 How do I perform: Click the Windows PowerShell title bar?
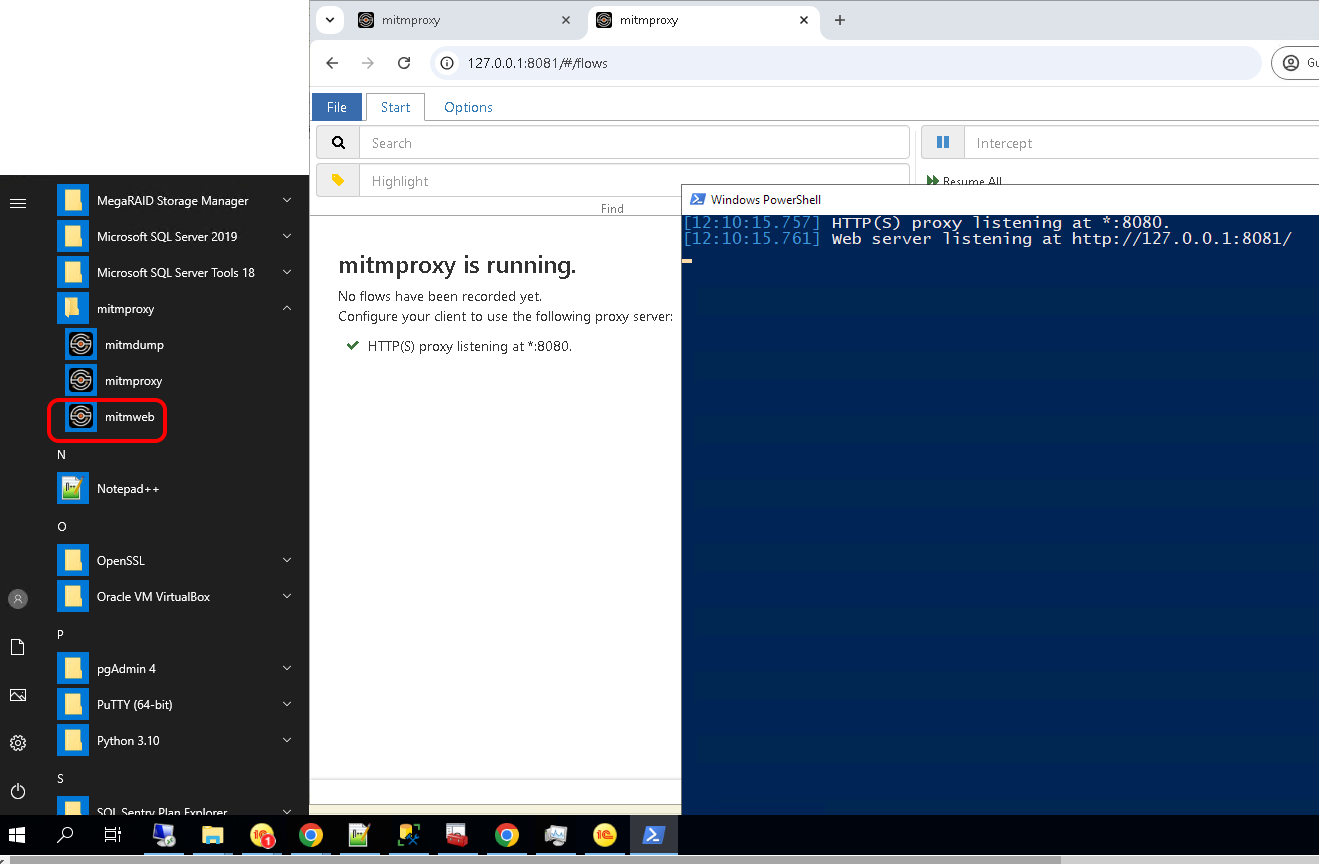[x=1000, y=199]
